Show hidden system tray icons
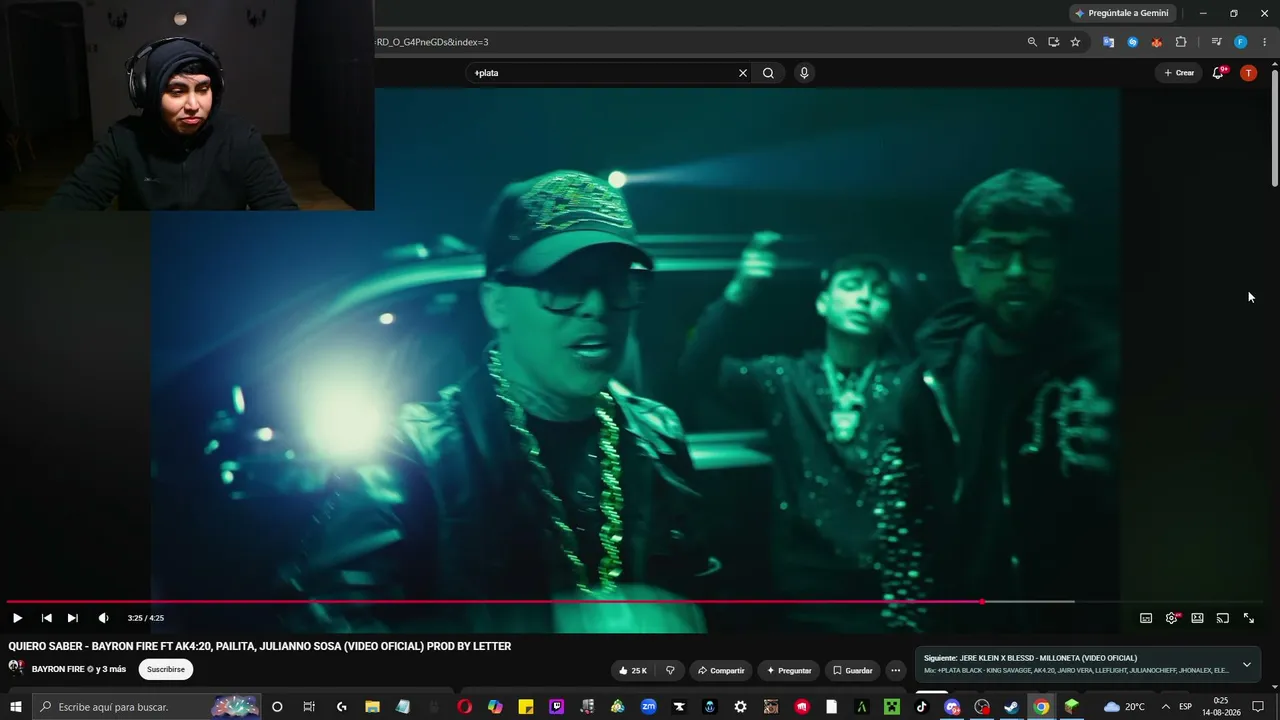 (x=1165, y=707)
